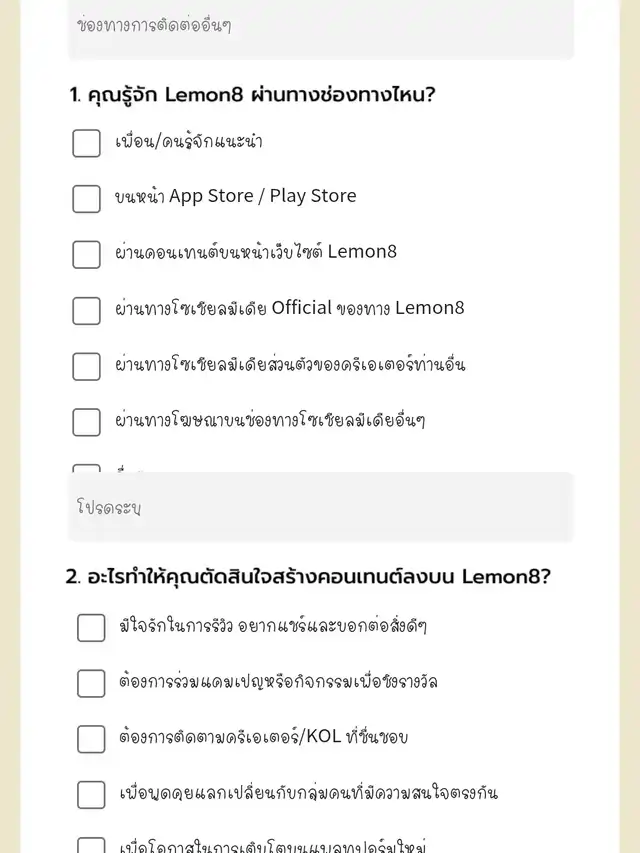Click the Official ของทาง Lemon8 label text
640x853 pixels.
(290, 308)
